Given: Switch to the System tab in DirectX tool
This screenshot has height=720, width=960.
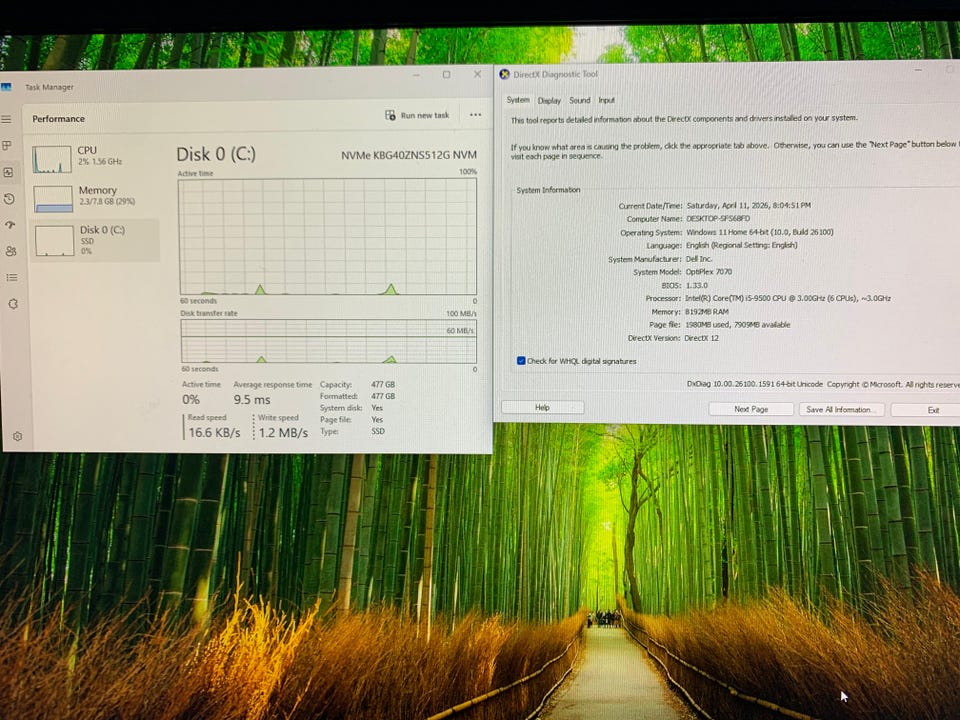Looking at the screenshot, I should coord(518,100).
